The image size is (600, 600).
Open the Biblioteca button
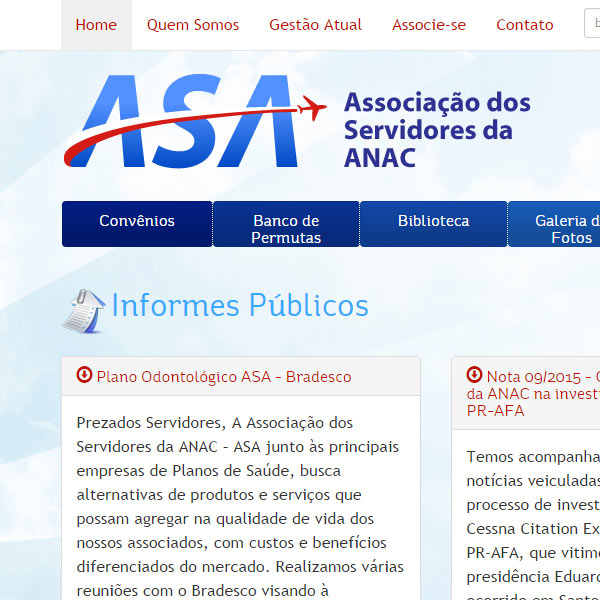click(x=434, y=224)
